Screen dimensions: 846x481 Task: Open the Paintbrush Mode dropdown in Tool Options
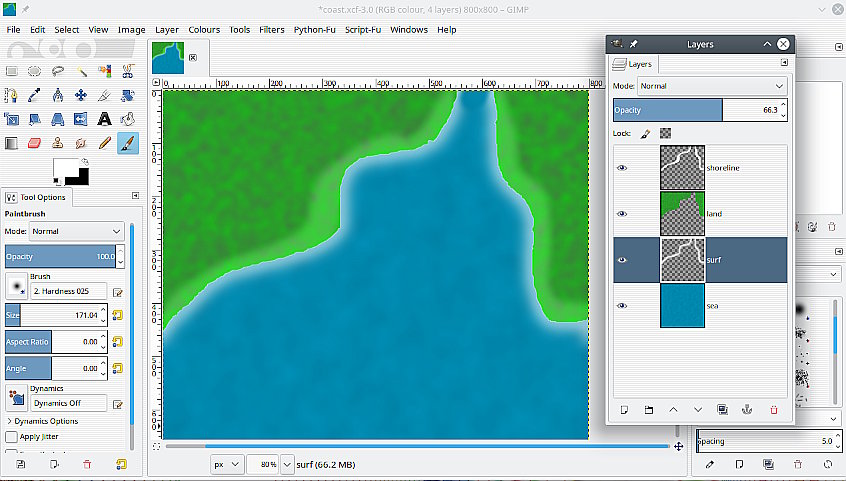point(77,231)
